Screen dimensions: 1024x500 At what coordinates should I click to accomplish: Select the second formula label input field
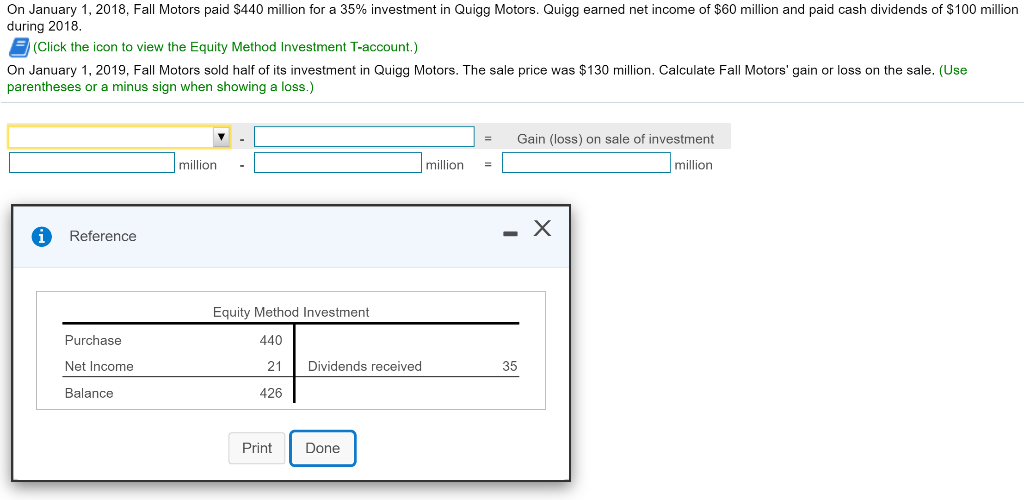pos(364,137)
